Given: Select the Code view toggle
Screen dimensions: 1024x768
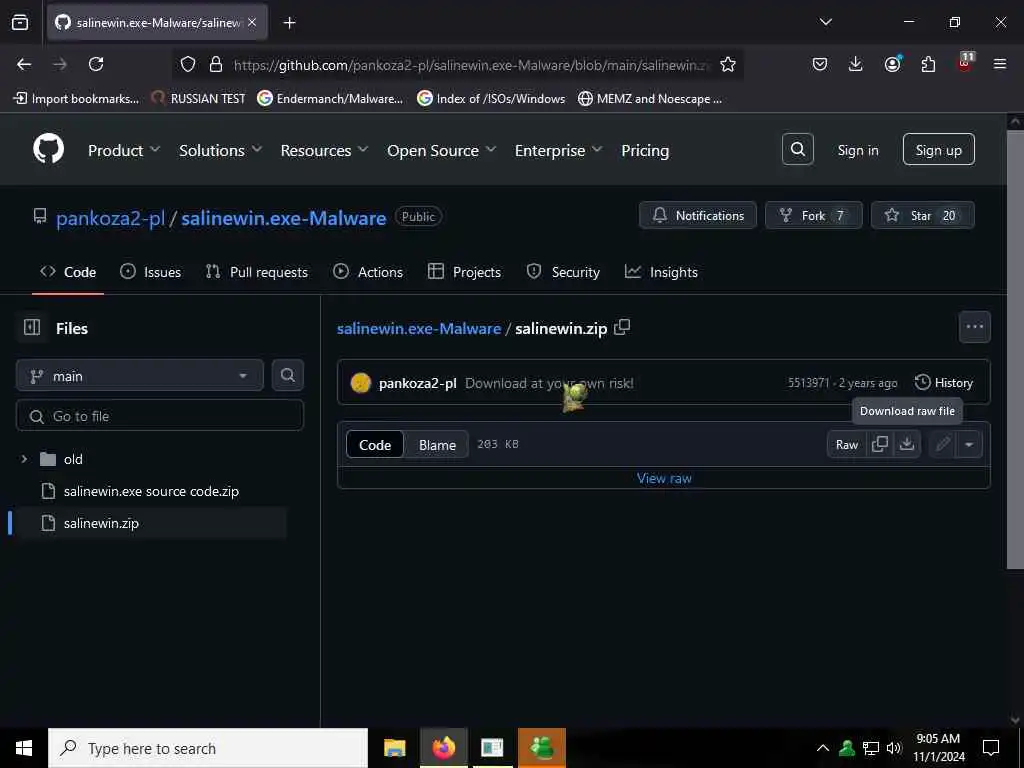Looking at the screenshot, I should pos(375,445).
